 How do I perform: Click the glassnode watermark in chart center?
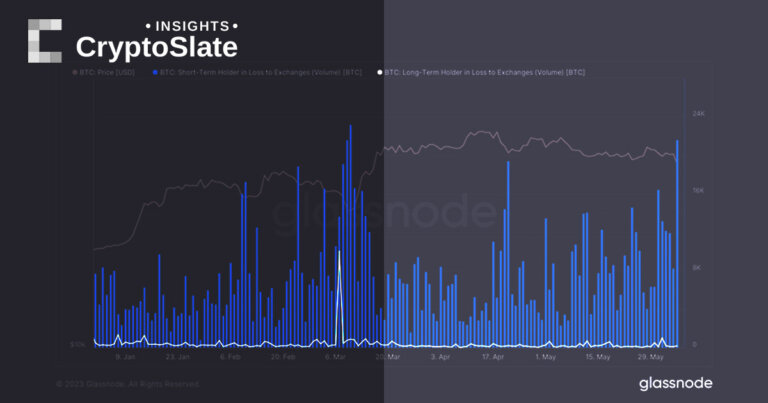tap(384, 212)
